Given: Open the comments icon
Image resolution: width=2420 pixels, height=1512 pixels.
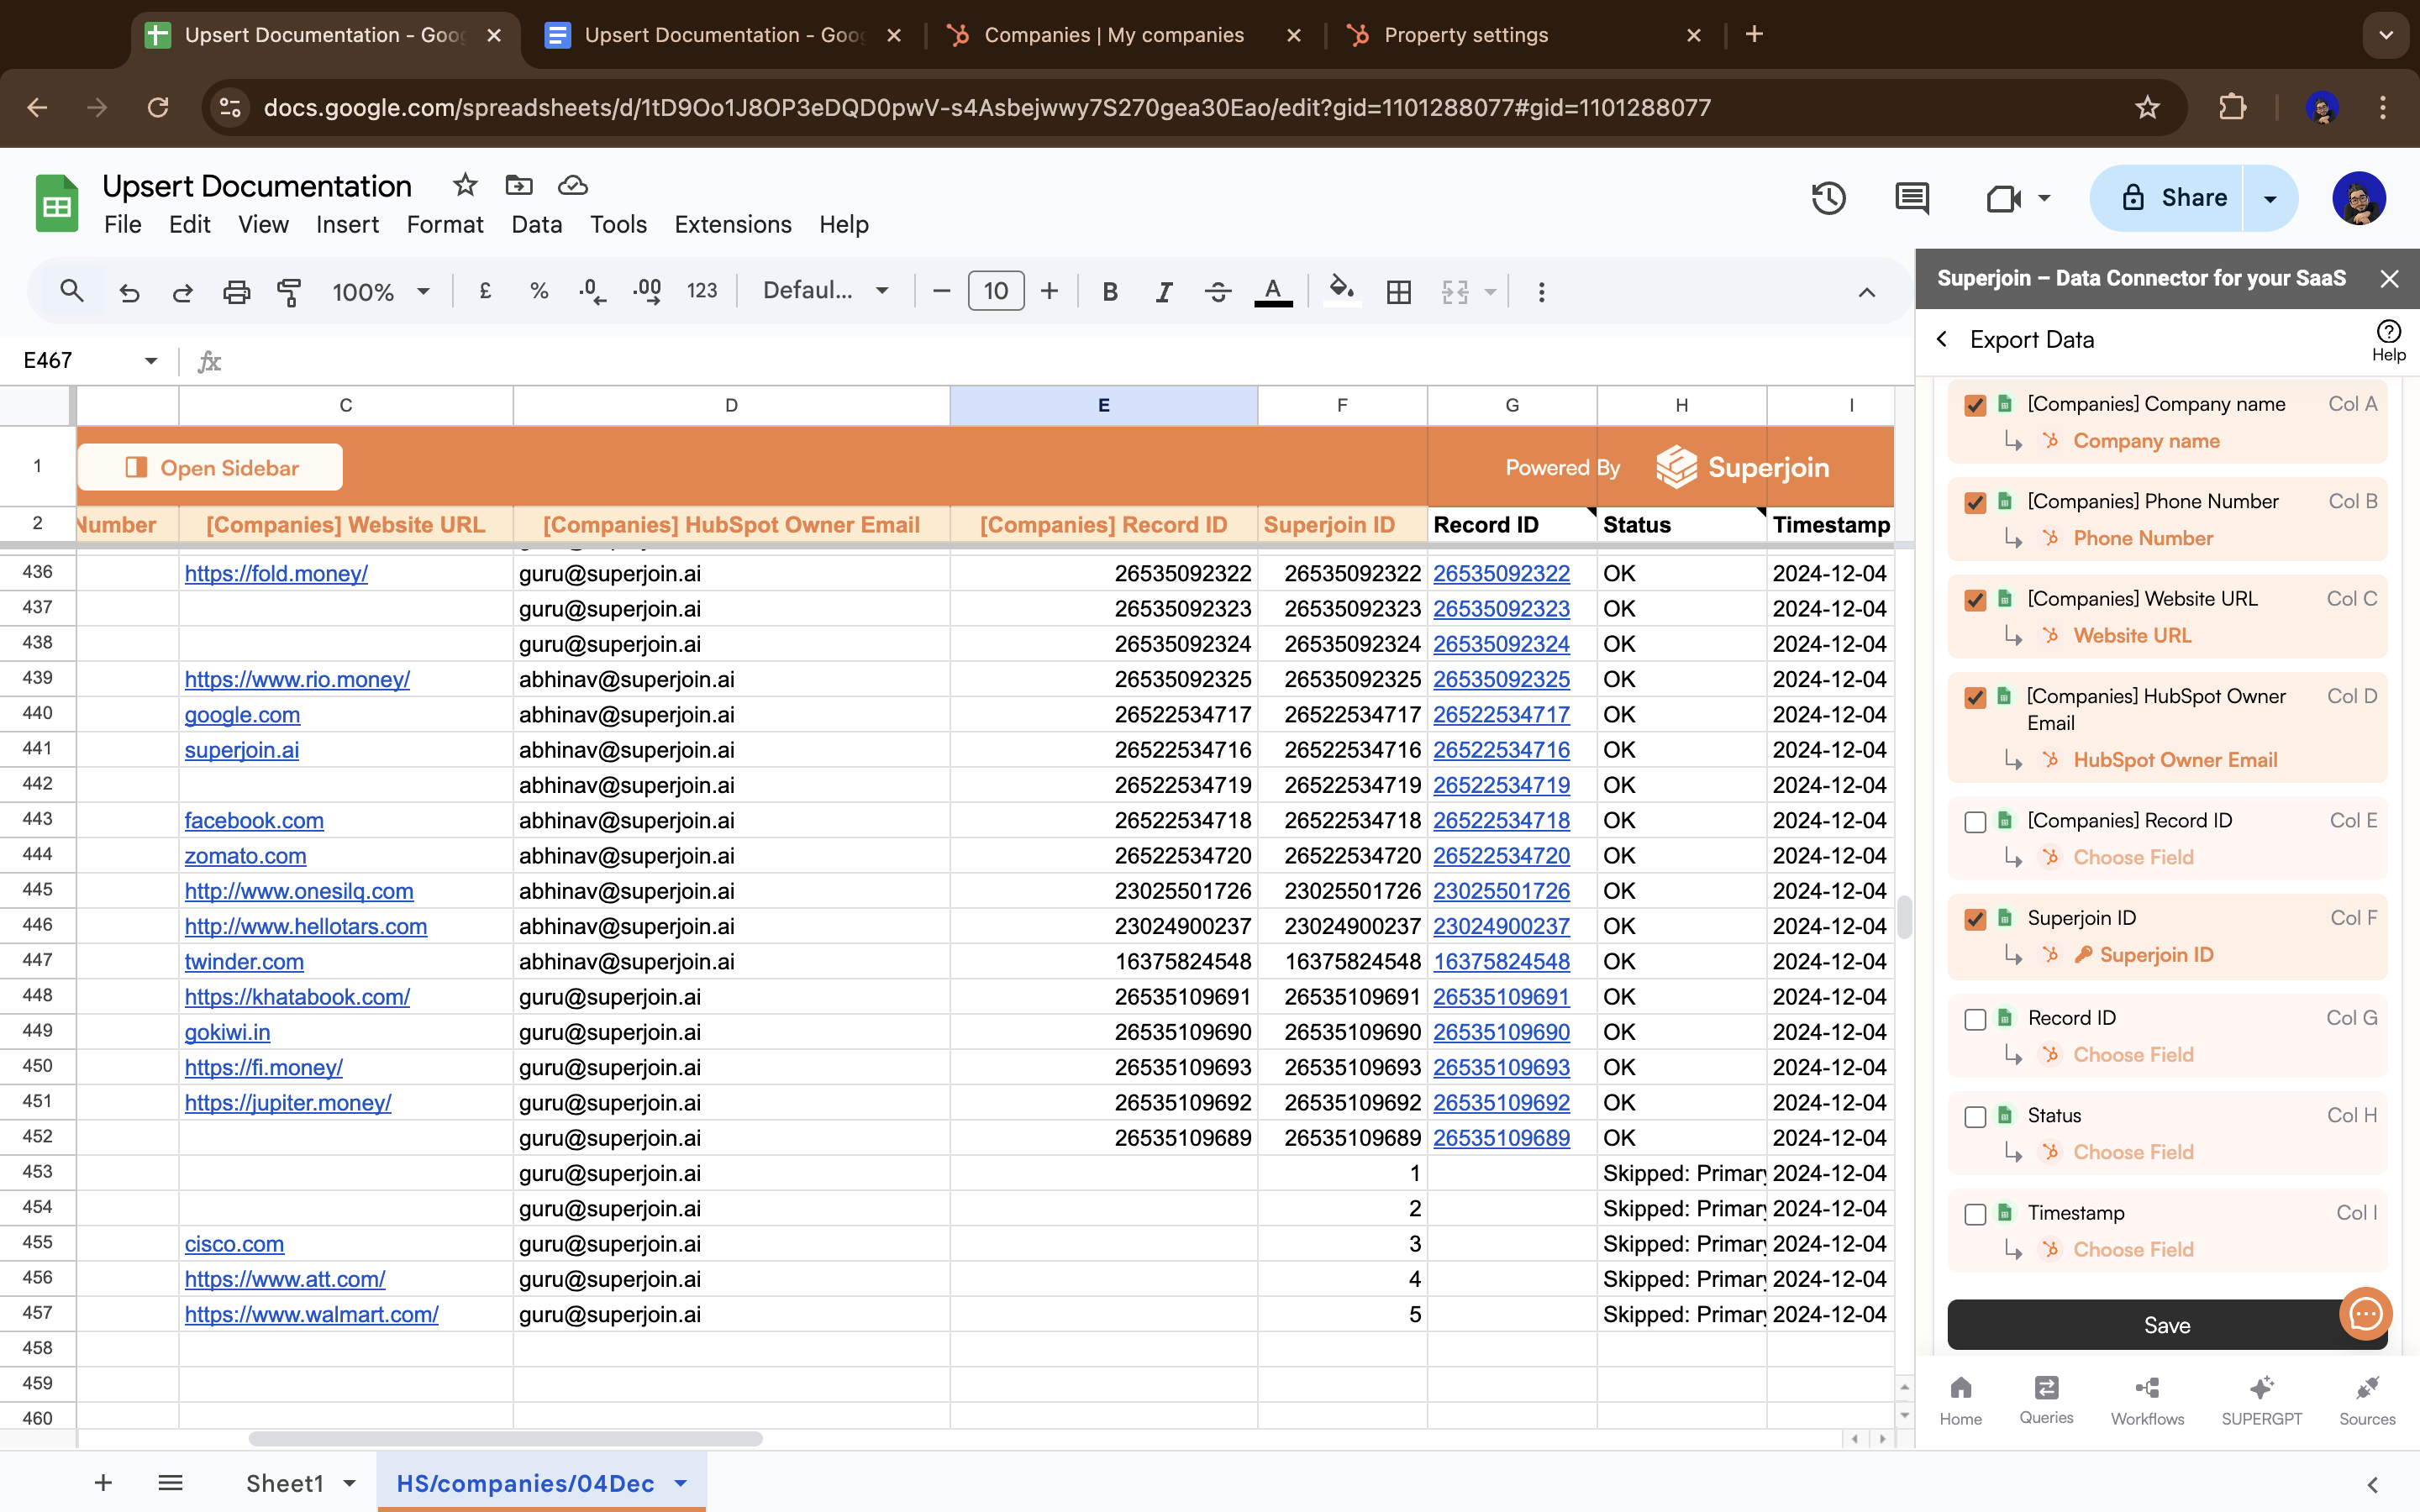Looking at the screenshot, I should pyautogui.click(x=1911, y=198).
